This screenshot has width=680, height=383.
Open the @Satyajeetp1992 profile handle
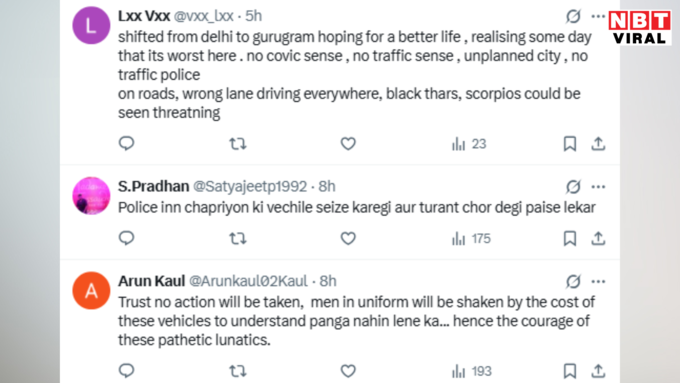250,187
